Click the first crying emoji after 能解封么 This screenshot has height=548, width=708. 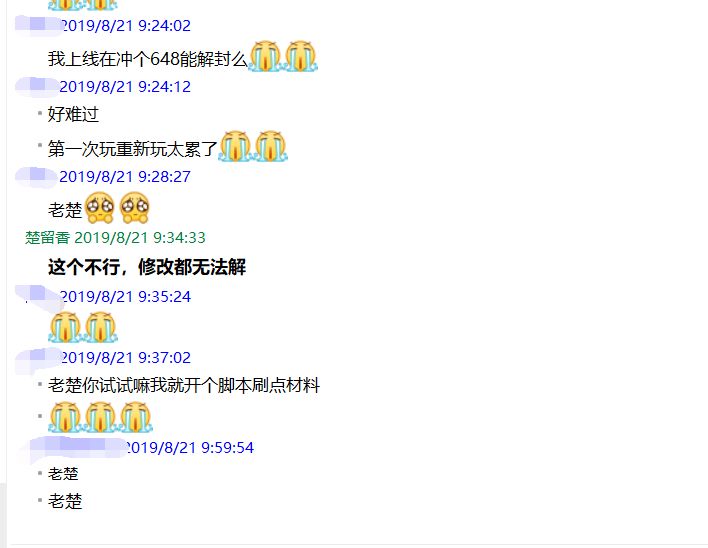tap(265, 56)
